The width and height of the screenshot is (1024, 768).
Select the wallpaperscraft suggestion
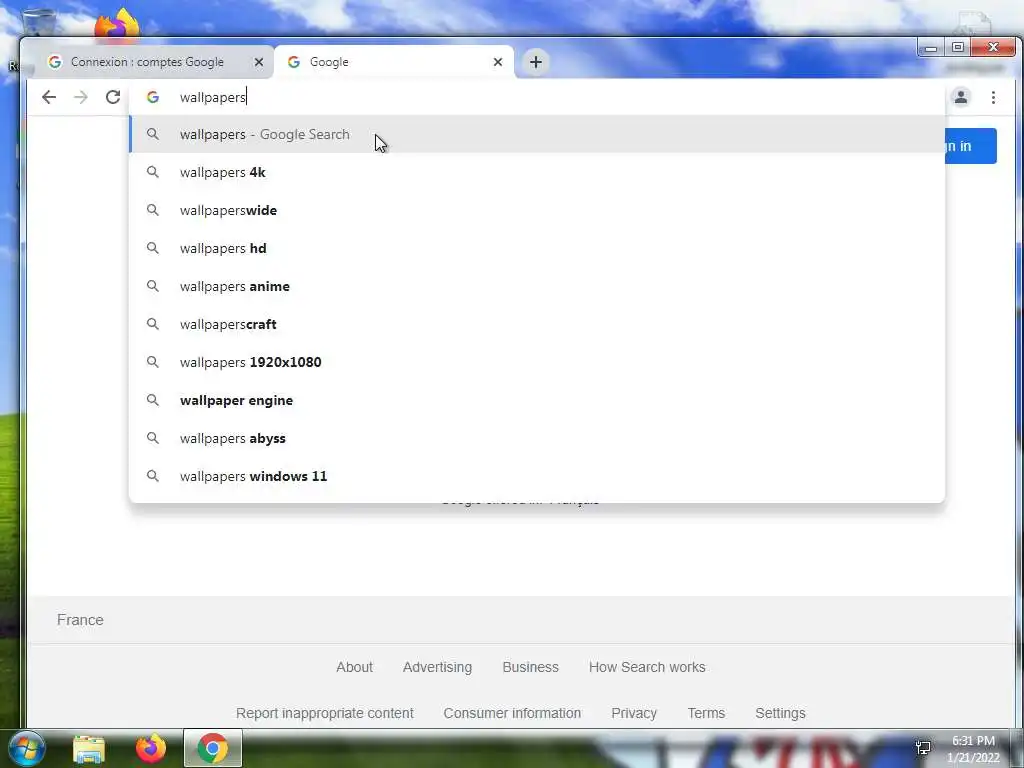[x=537, y=324]
